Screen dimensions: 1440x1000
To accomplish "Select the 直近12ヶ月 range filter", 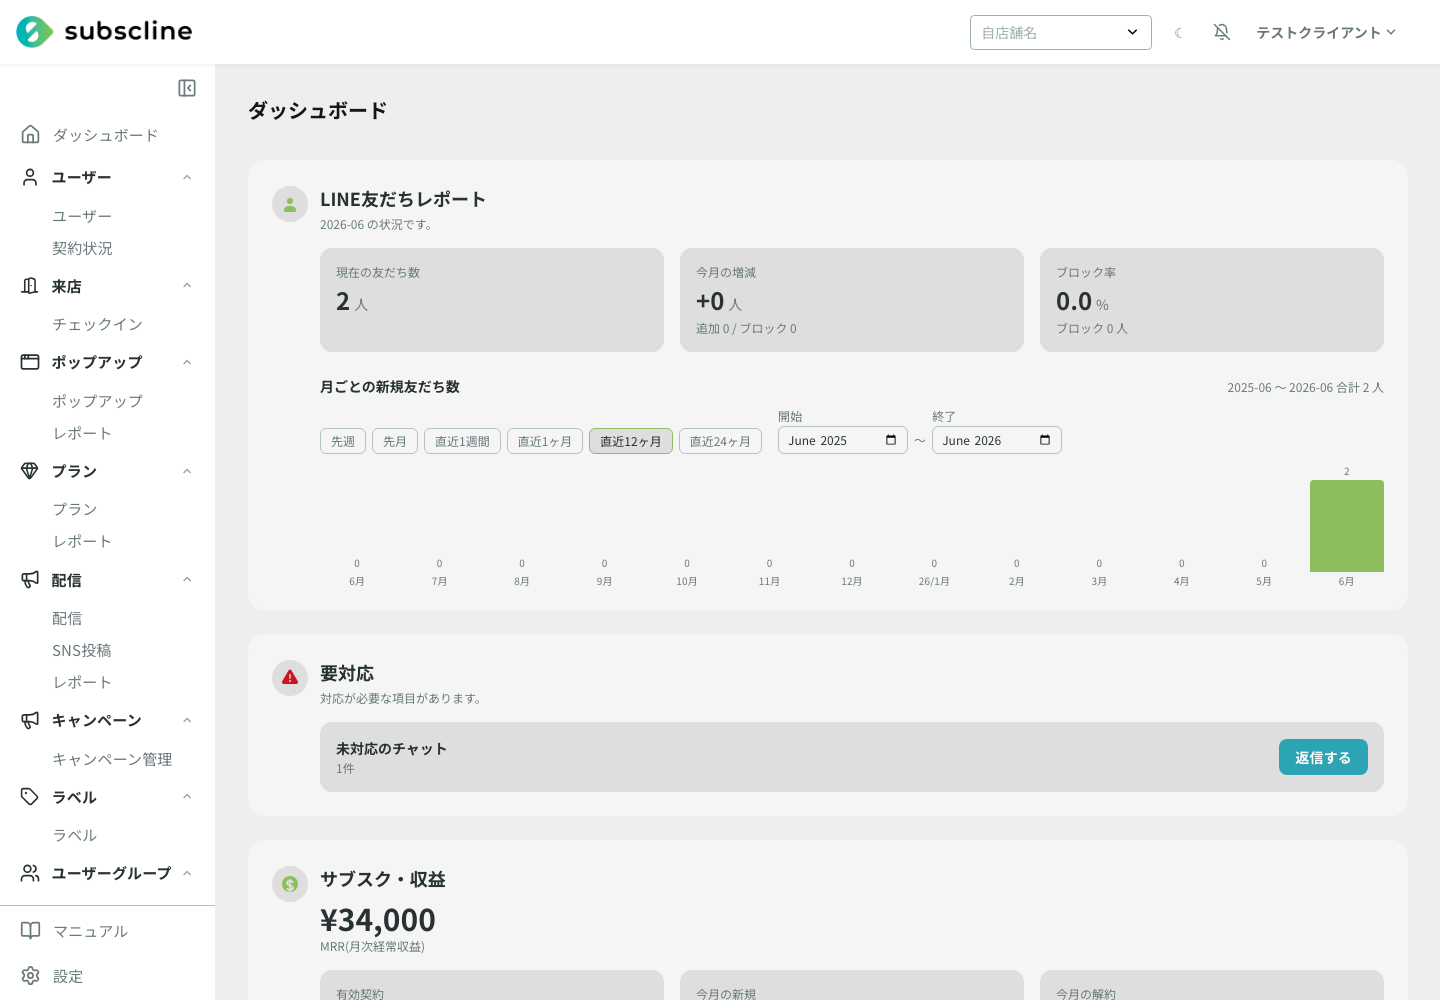I will tap(631, 441).
